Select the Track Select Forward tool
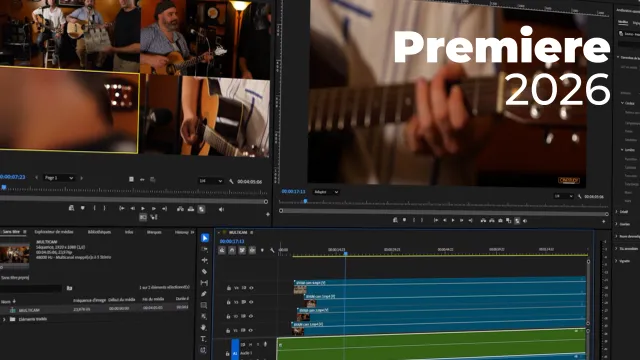This screenshot has height=360, width=640. pyautogui.click(x=204, y=249)
